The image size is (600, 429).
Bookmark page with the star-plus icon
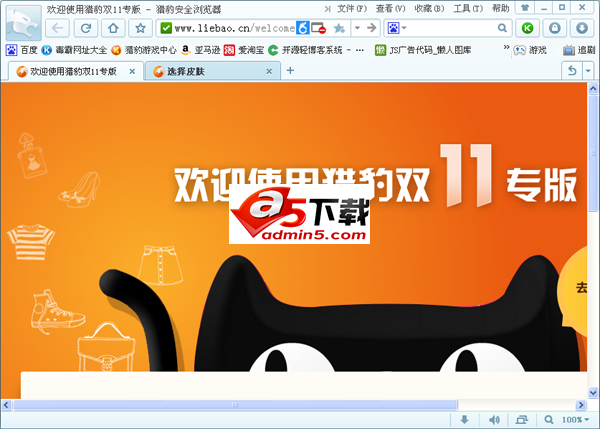click(x=339, y=28)
